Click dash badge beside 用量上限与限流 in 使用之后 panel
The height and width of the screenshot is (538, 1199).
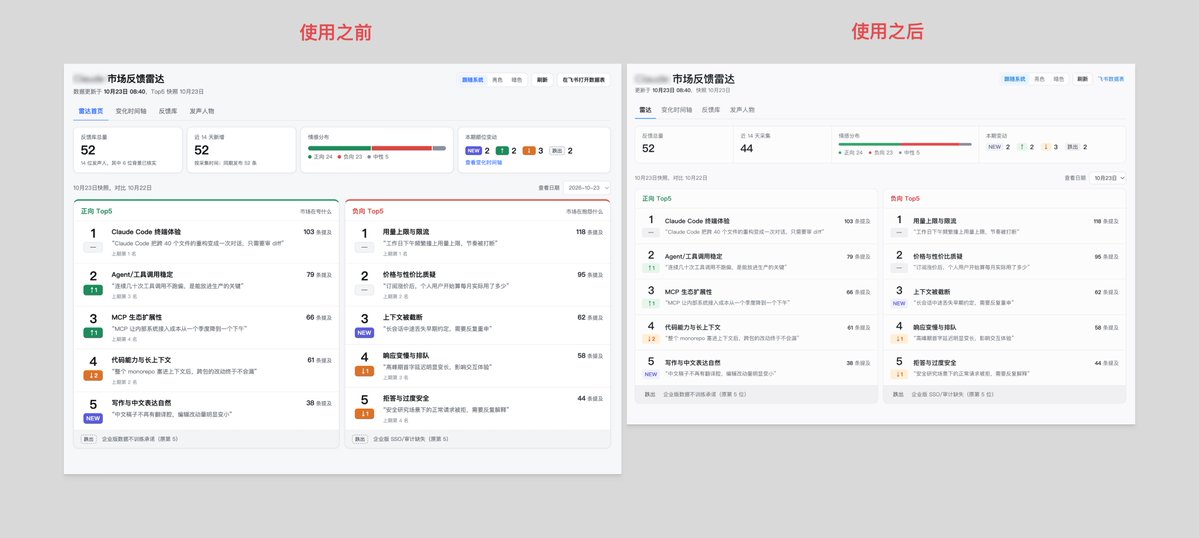click(899, 232)
